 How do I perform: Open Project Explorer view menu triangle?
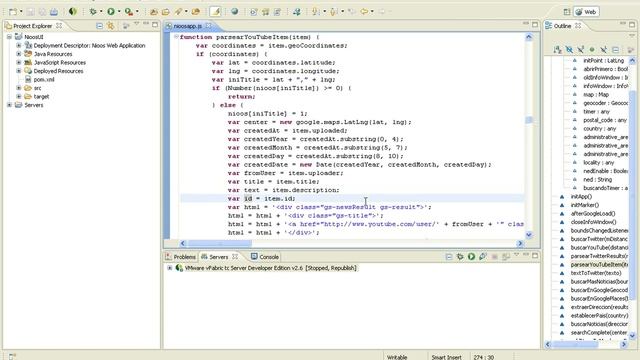click(137, 24)
